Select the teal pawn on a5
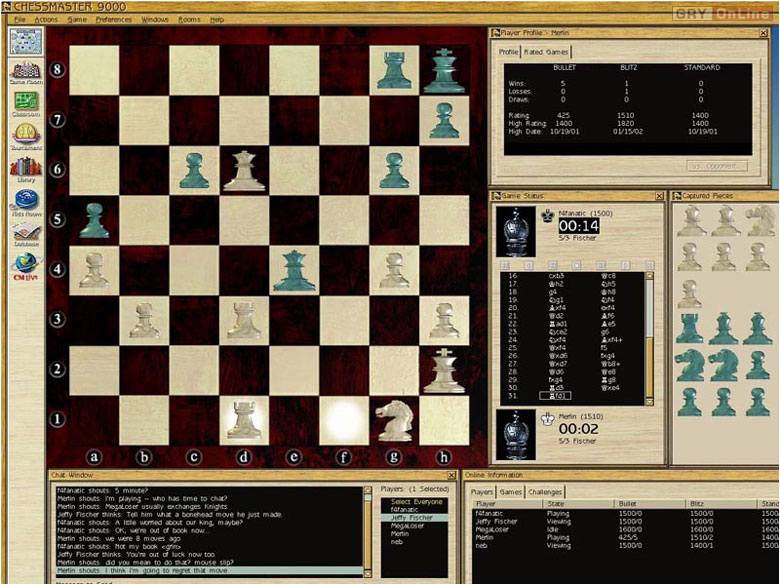The width and height of the screenshot is (780, 585). coord(94,221)
